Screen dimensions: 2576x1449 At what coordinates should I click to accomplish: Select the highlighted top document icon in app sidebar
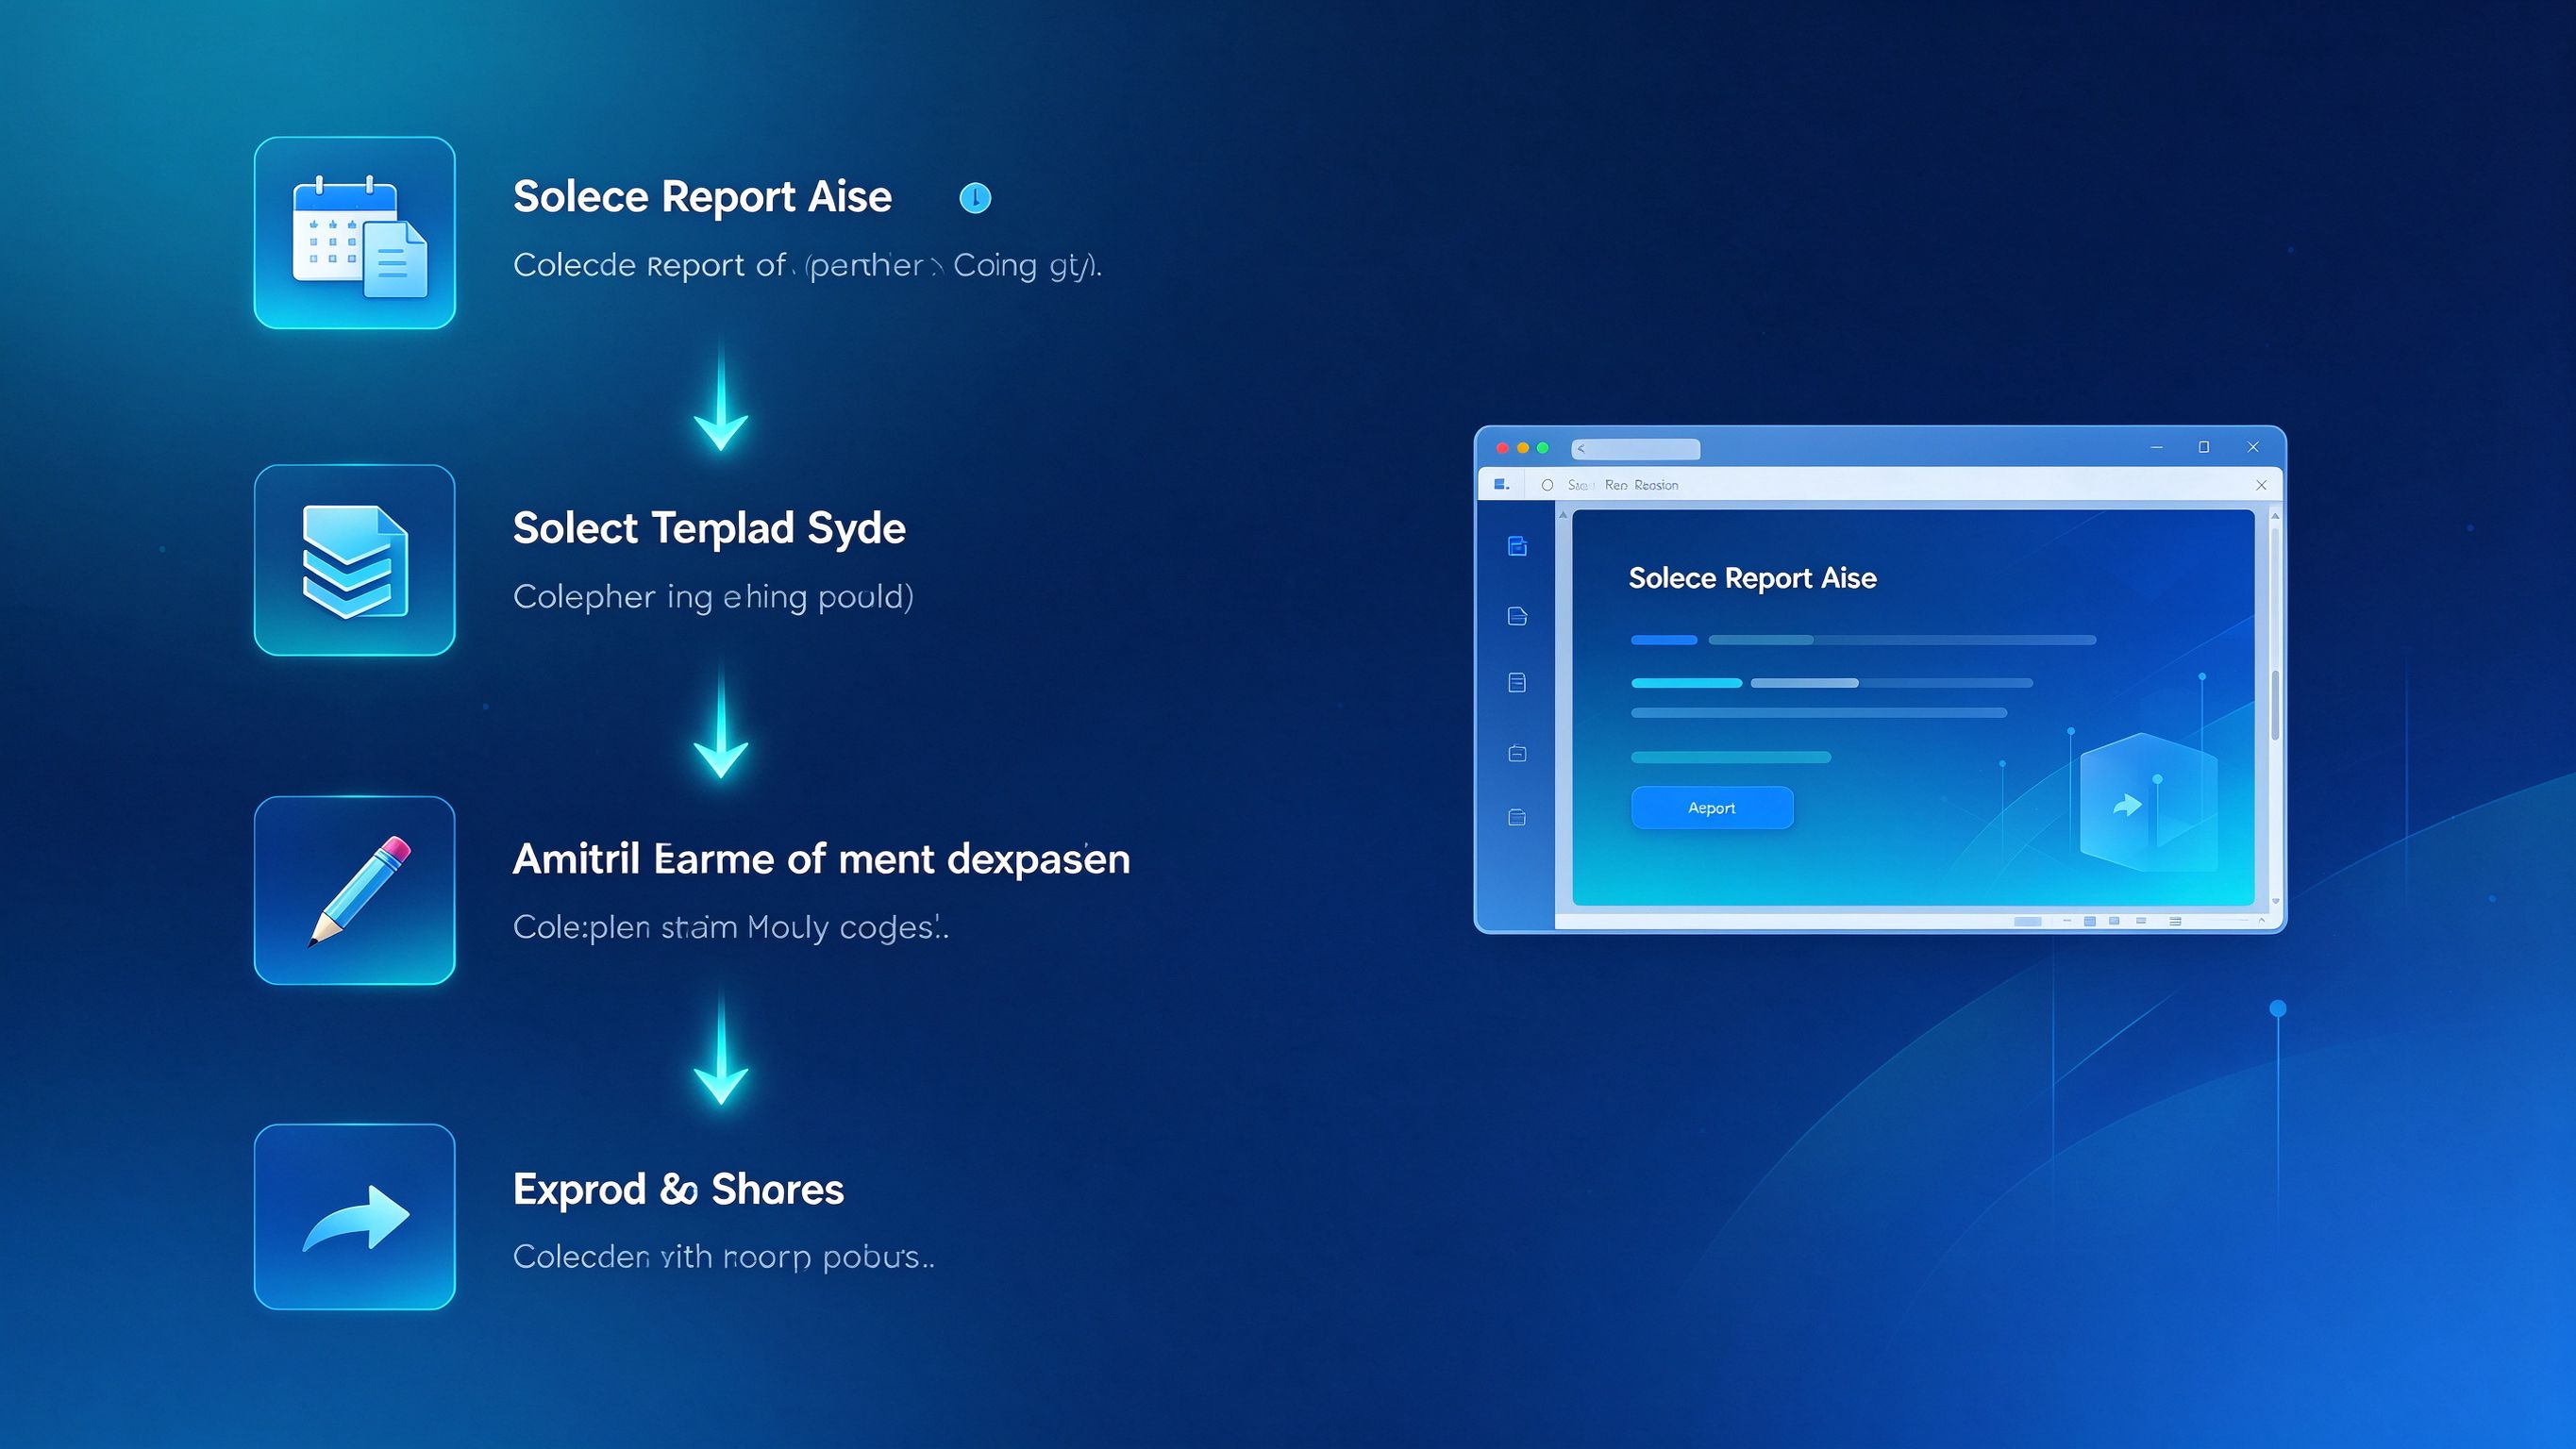tap(1517, 546)
